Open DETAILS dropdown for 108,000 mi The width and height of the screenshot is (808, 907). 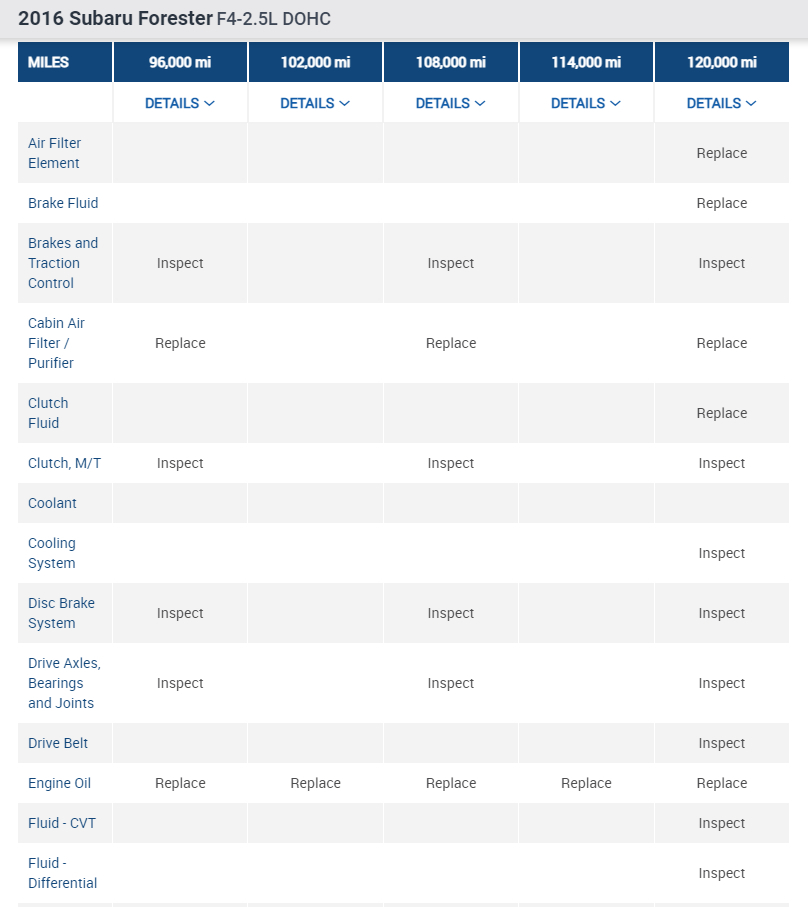[451, 103]
